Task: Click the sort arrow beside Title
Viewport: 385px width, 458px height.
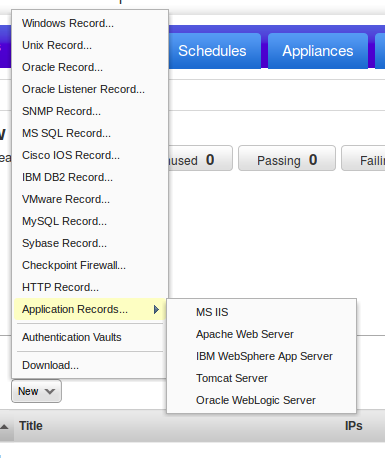Action: [x=4, y=426]
